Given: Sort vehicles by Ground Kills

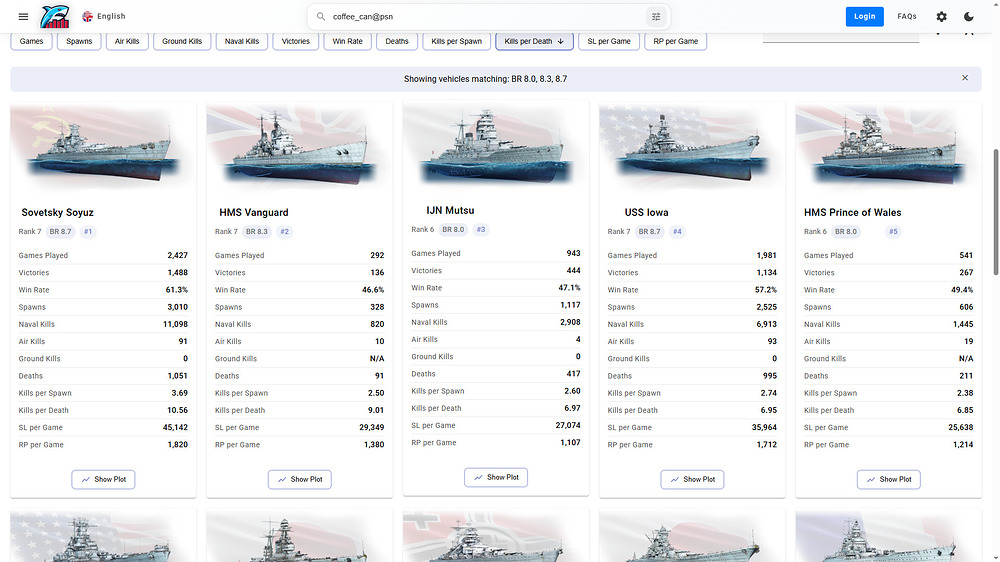Looking at the screenshot, I should pos(182,41).
